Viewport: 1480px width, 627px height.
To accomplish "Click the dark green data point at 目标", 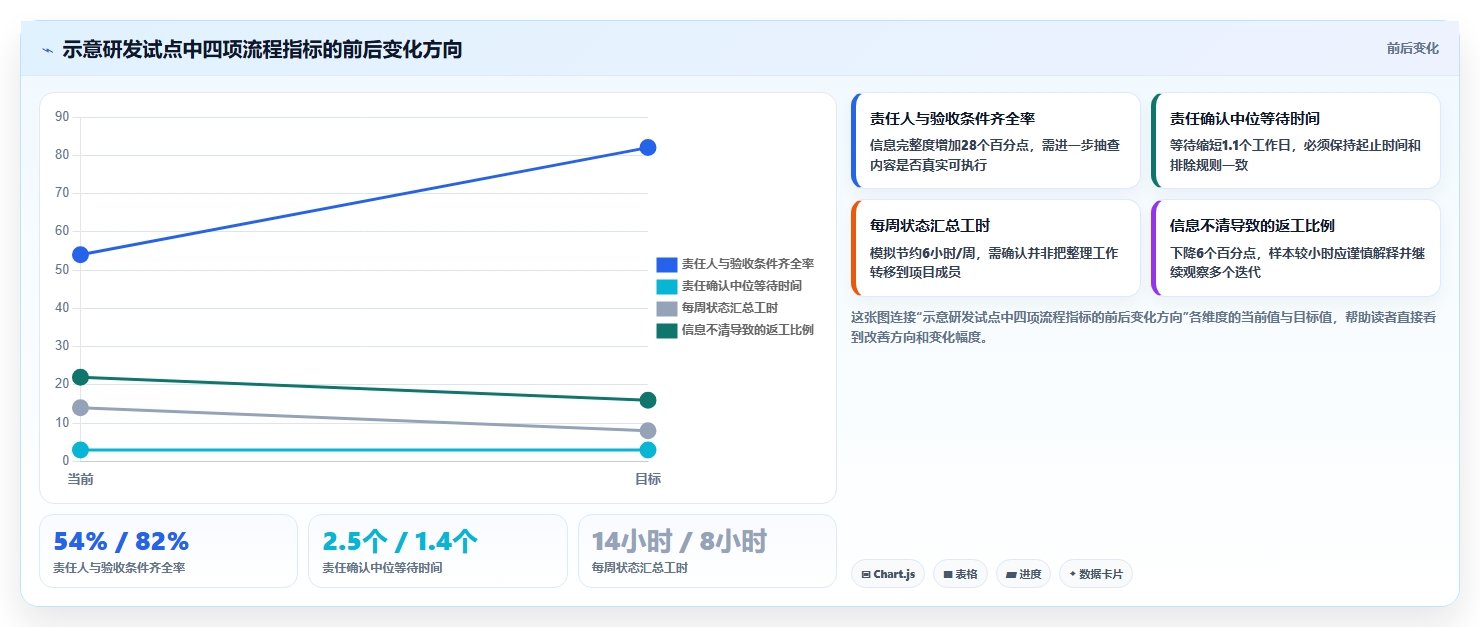I will click(648, 400).
